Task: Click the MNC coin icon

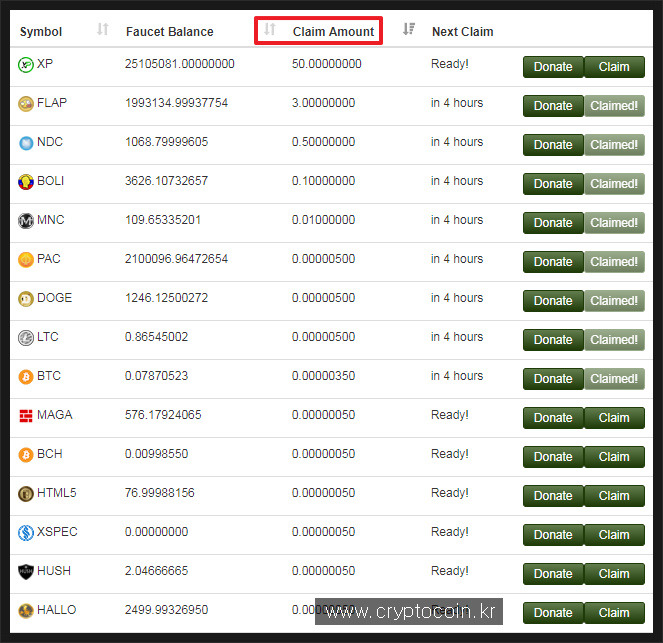Action: pyautogui.click(x=26, y=221)
